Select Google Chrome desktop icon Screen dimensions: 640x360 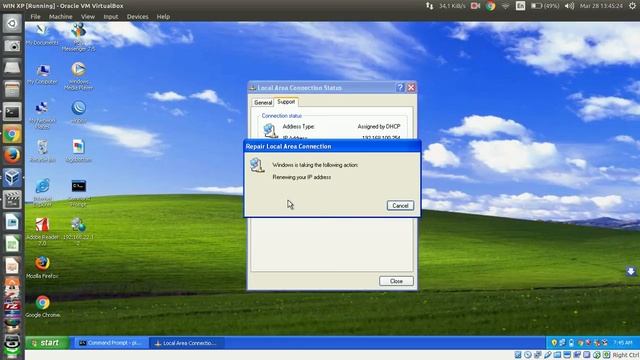coord(42,307)
